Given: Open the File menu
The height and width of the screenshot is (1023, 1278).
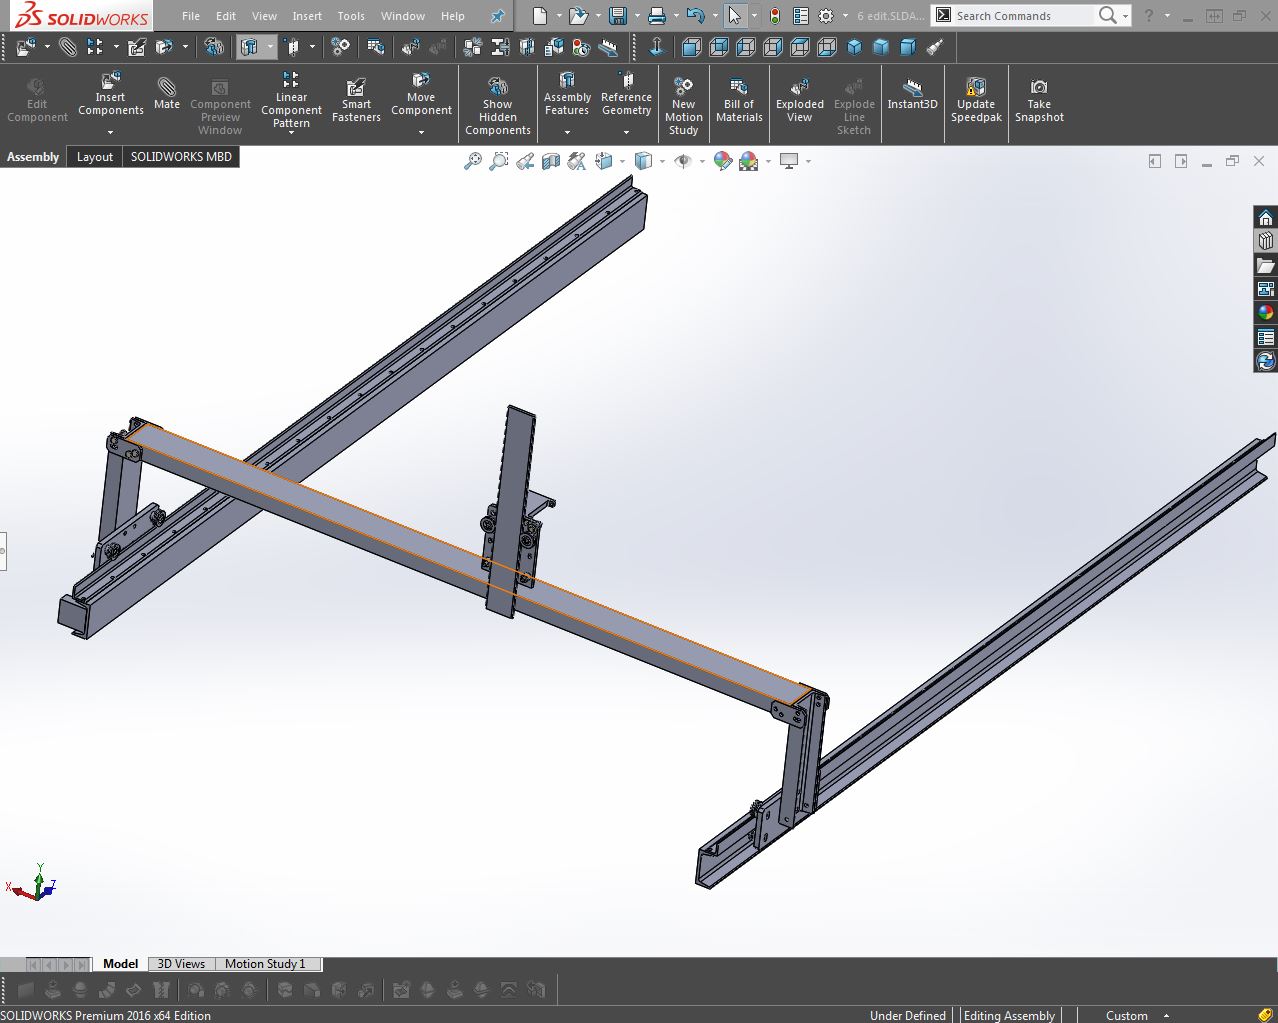Looking at the screenshot, I should (x=190, y=16).
